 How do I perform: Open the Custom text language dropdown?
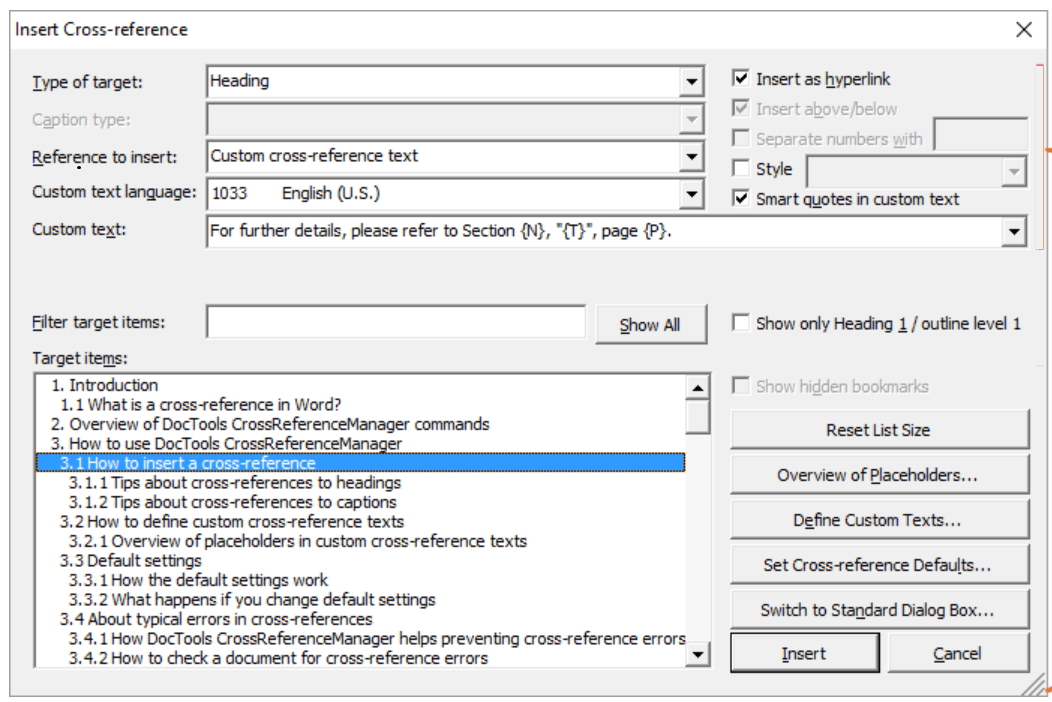(x=691, y=195)
